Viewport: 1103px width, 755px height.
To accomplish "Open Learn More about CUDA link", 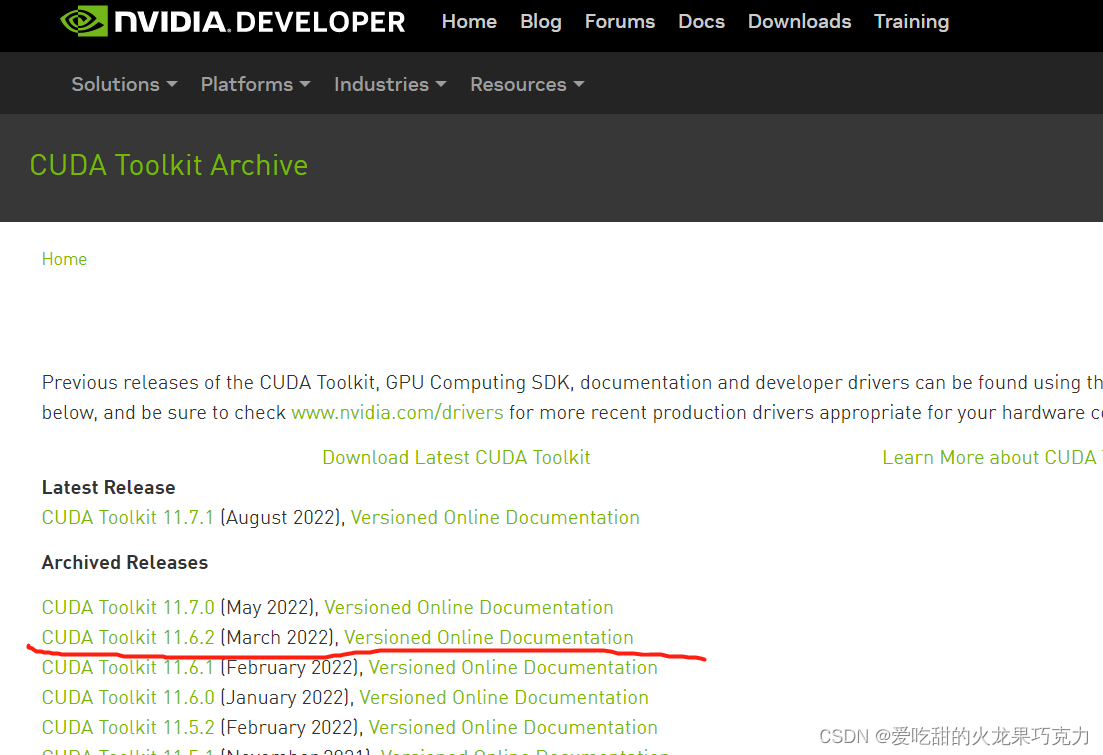I will (x=992, y=457).
